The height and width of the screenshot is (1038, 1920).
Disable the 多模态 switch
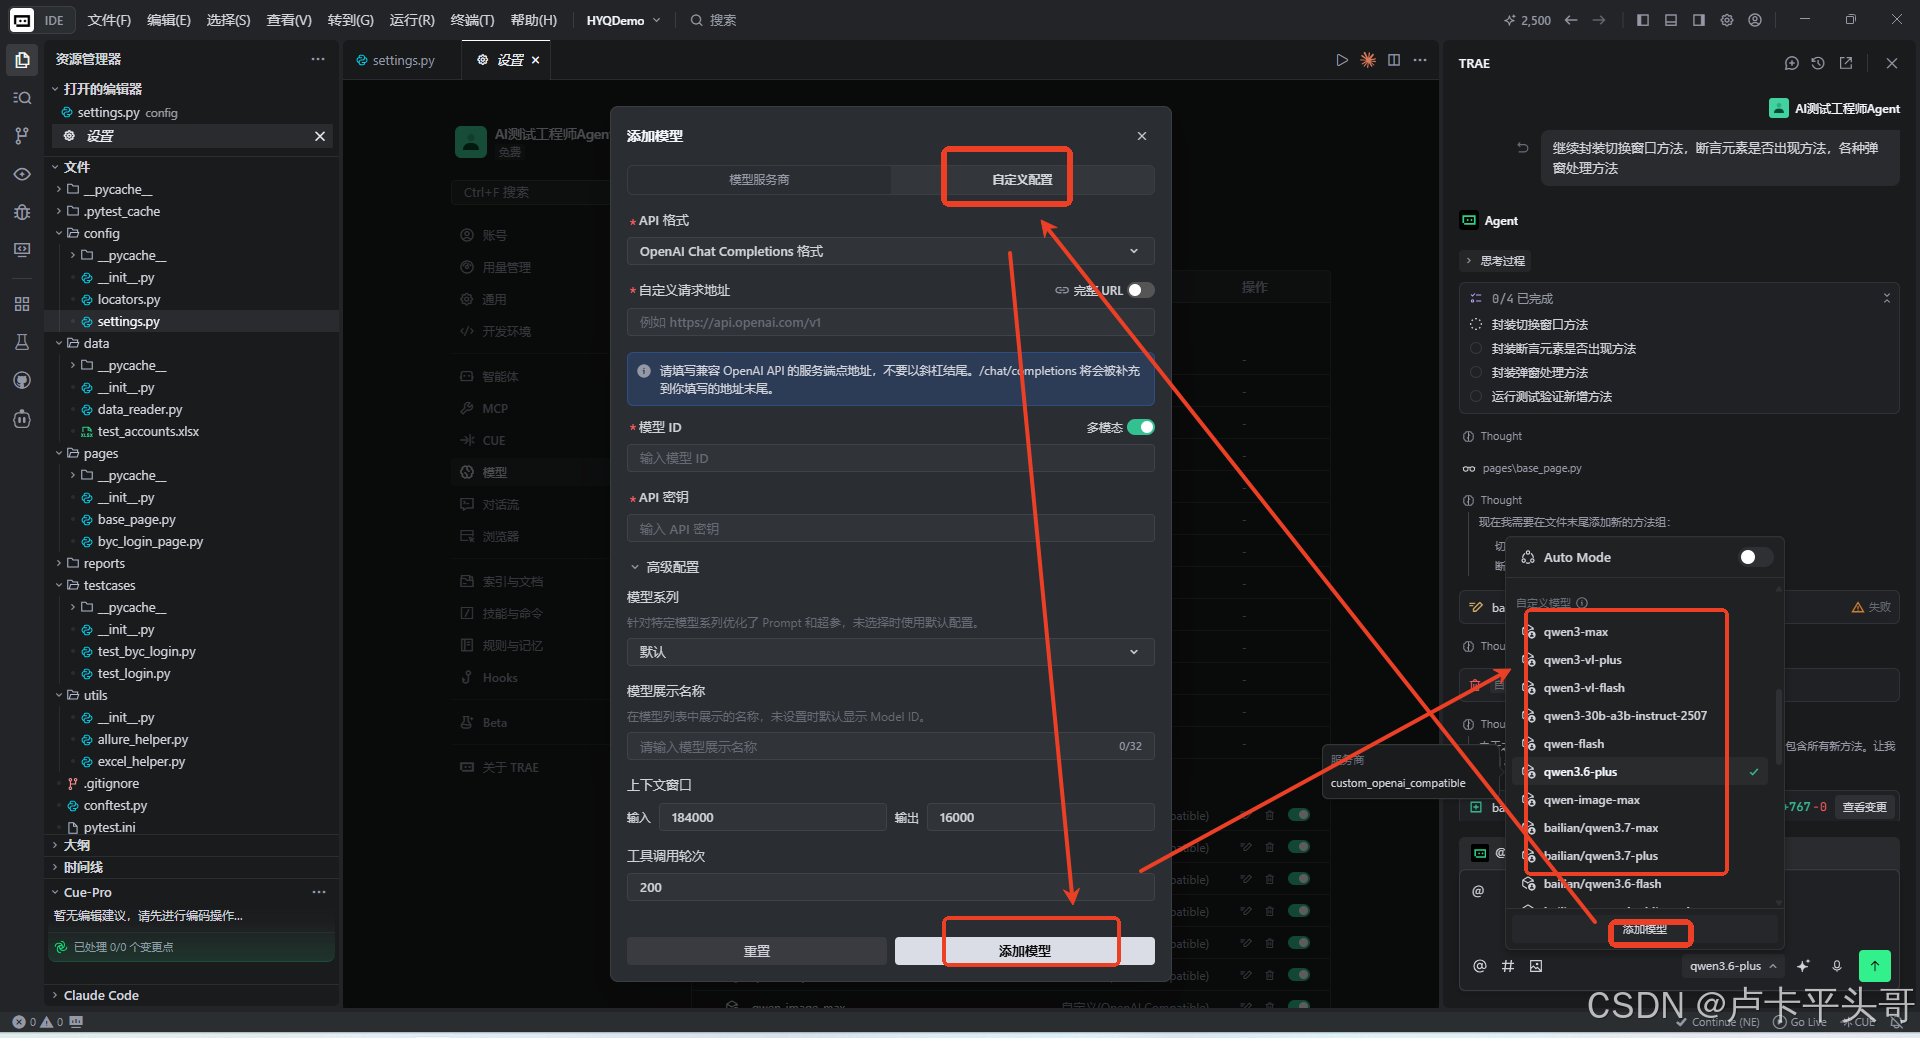[1141, 427]
